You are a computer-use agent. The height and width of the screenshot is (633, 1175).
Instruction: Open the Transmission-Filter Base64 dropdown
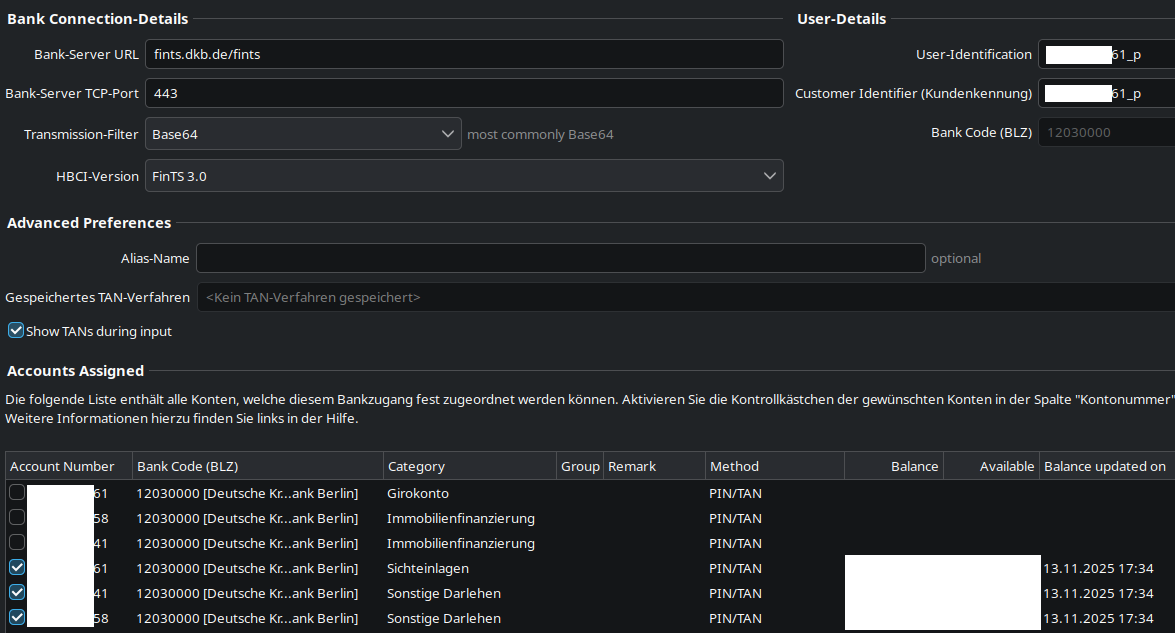(303, 134)
